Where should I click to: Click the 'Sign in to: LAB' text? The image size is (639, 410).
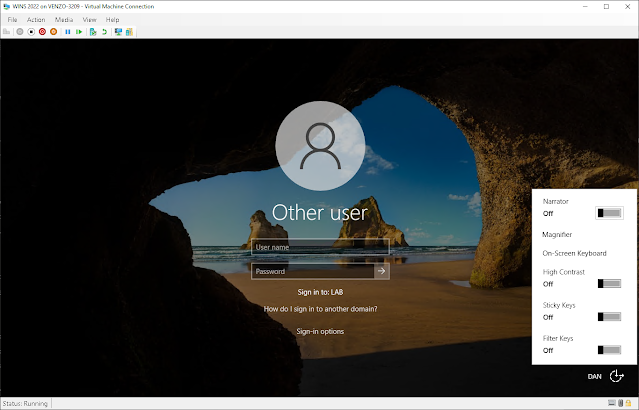(320, 292)
